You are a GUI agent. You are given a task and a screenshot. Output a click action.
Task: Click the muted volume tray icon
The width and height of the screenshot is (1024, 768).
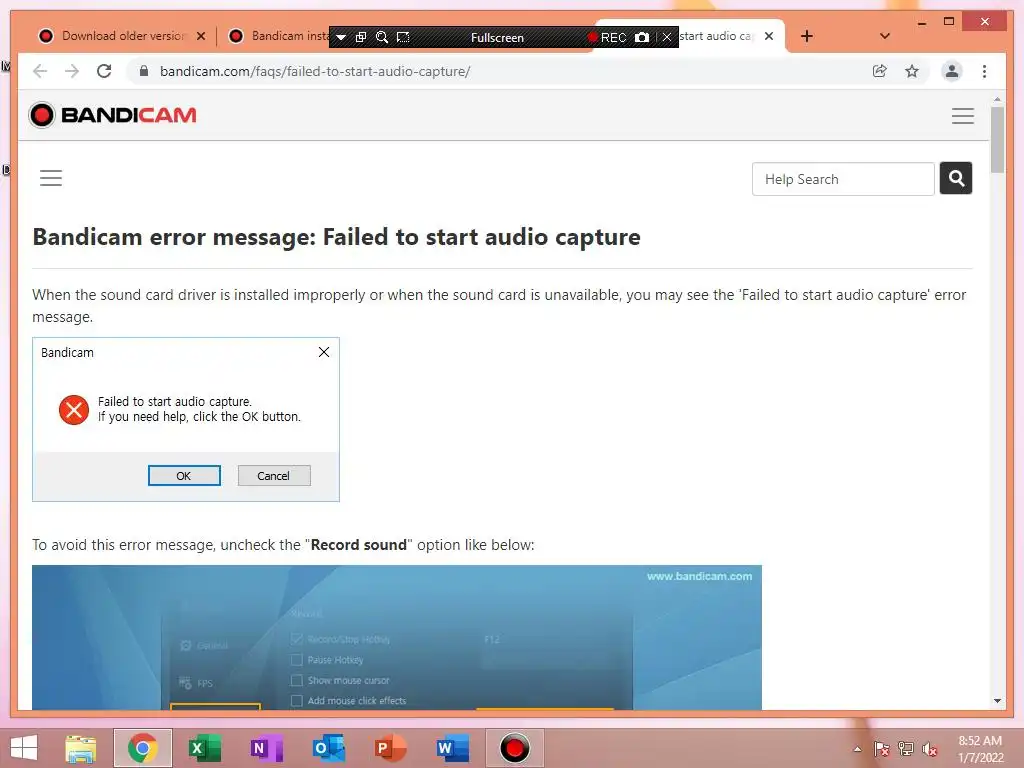point(930,749)
